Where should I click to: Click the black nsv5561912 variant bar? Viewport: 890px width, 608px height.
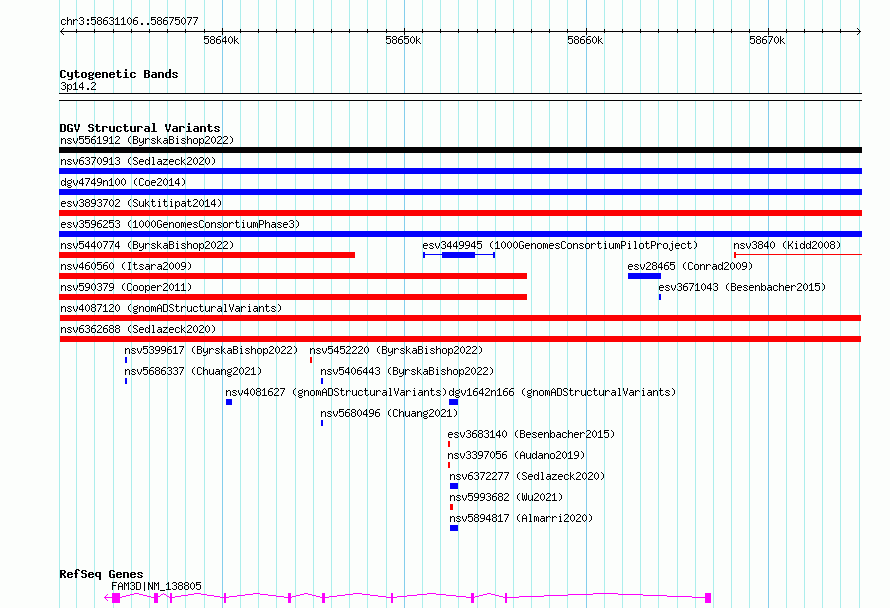pos(460,150)
